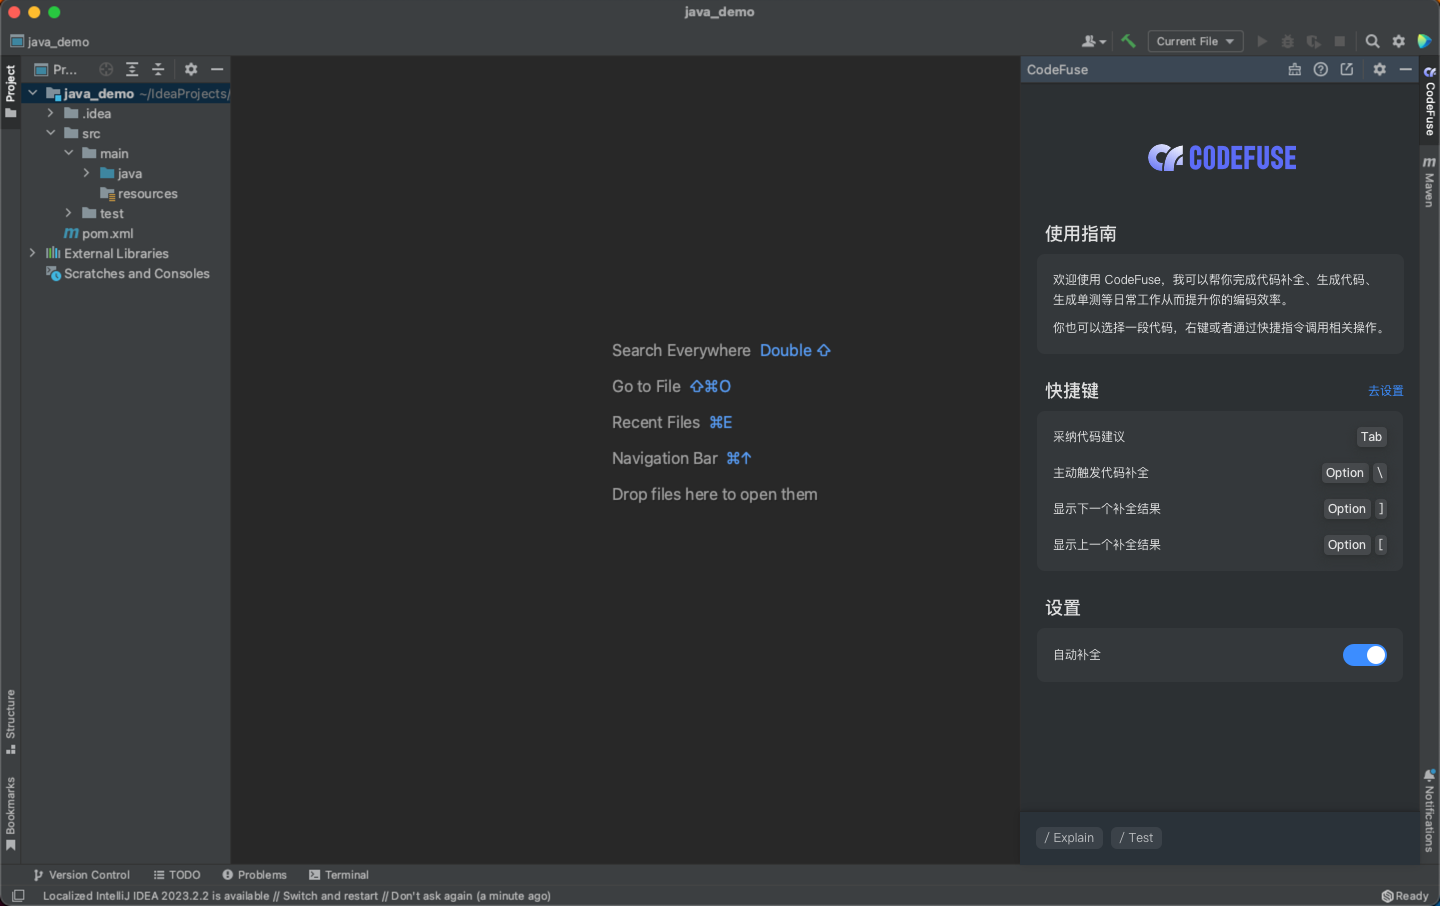
Task: Click the green Build Project hammer icon
Action: point(1128,41)
